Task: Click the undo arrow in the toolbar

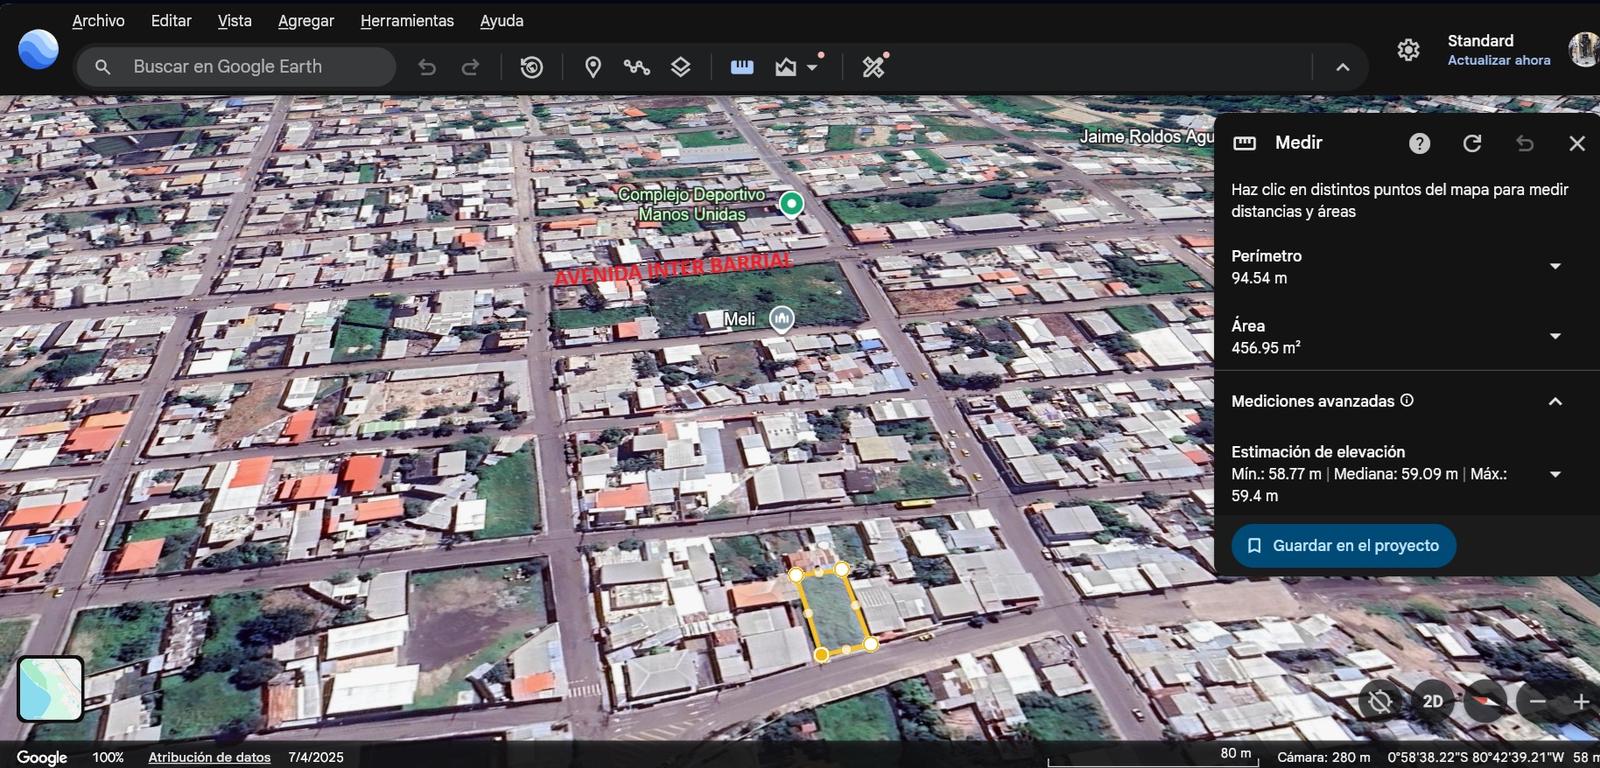Action: 427,67
